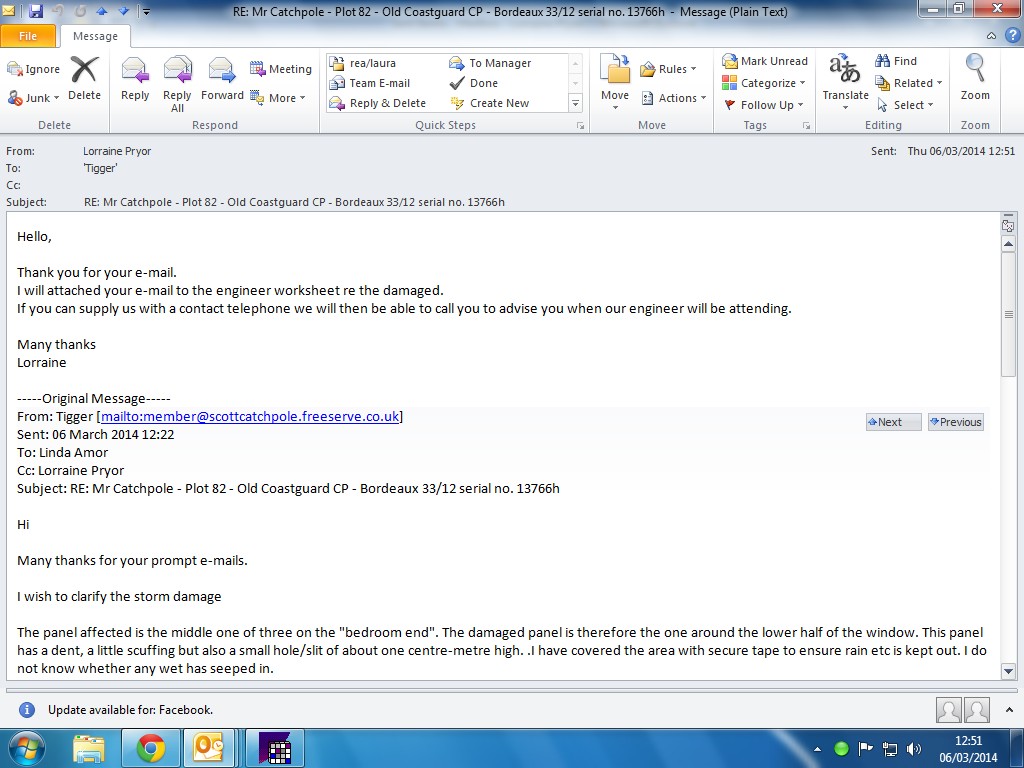The width and height of the screenshot is (1024, 768).
Task: Go to previous item with up arrow
Action: pos(101,11)
